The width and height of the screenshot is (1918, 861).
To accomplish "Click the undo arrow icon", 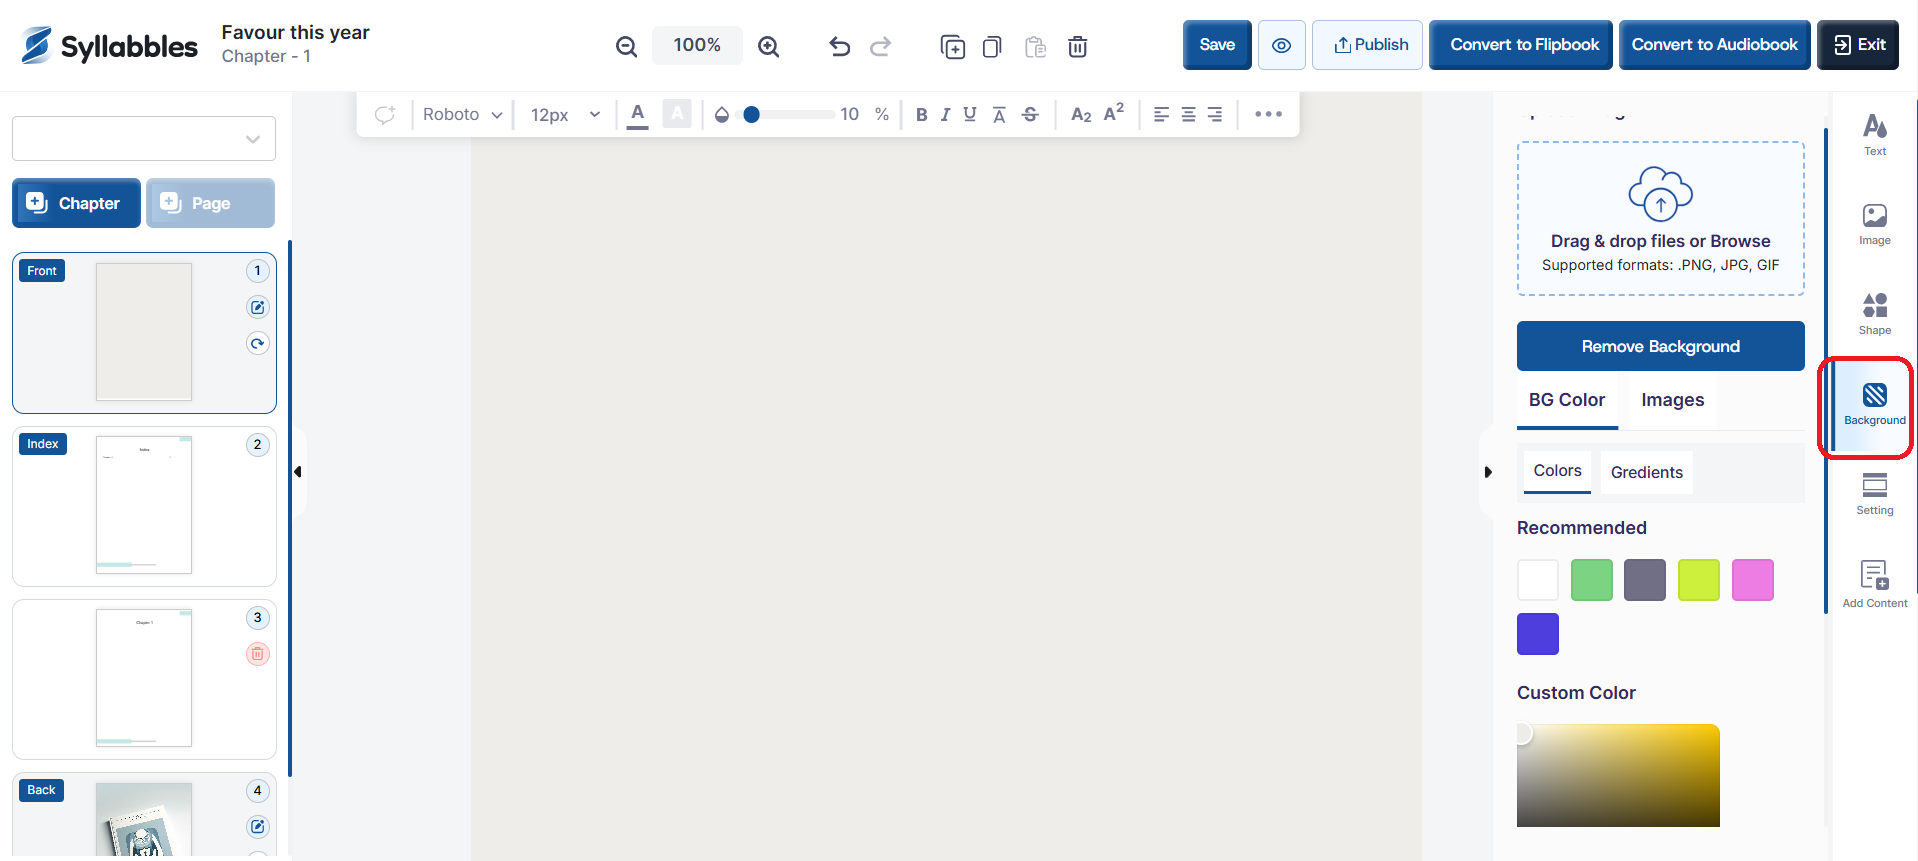I will click(839, 46).
